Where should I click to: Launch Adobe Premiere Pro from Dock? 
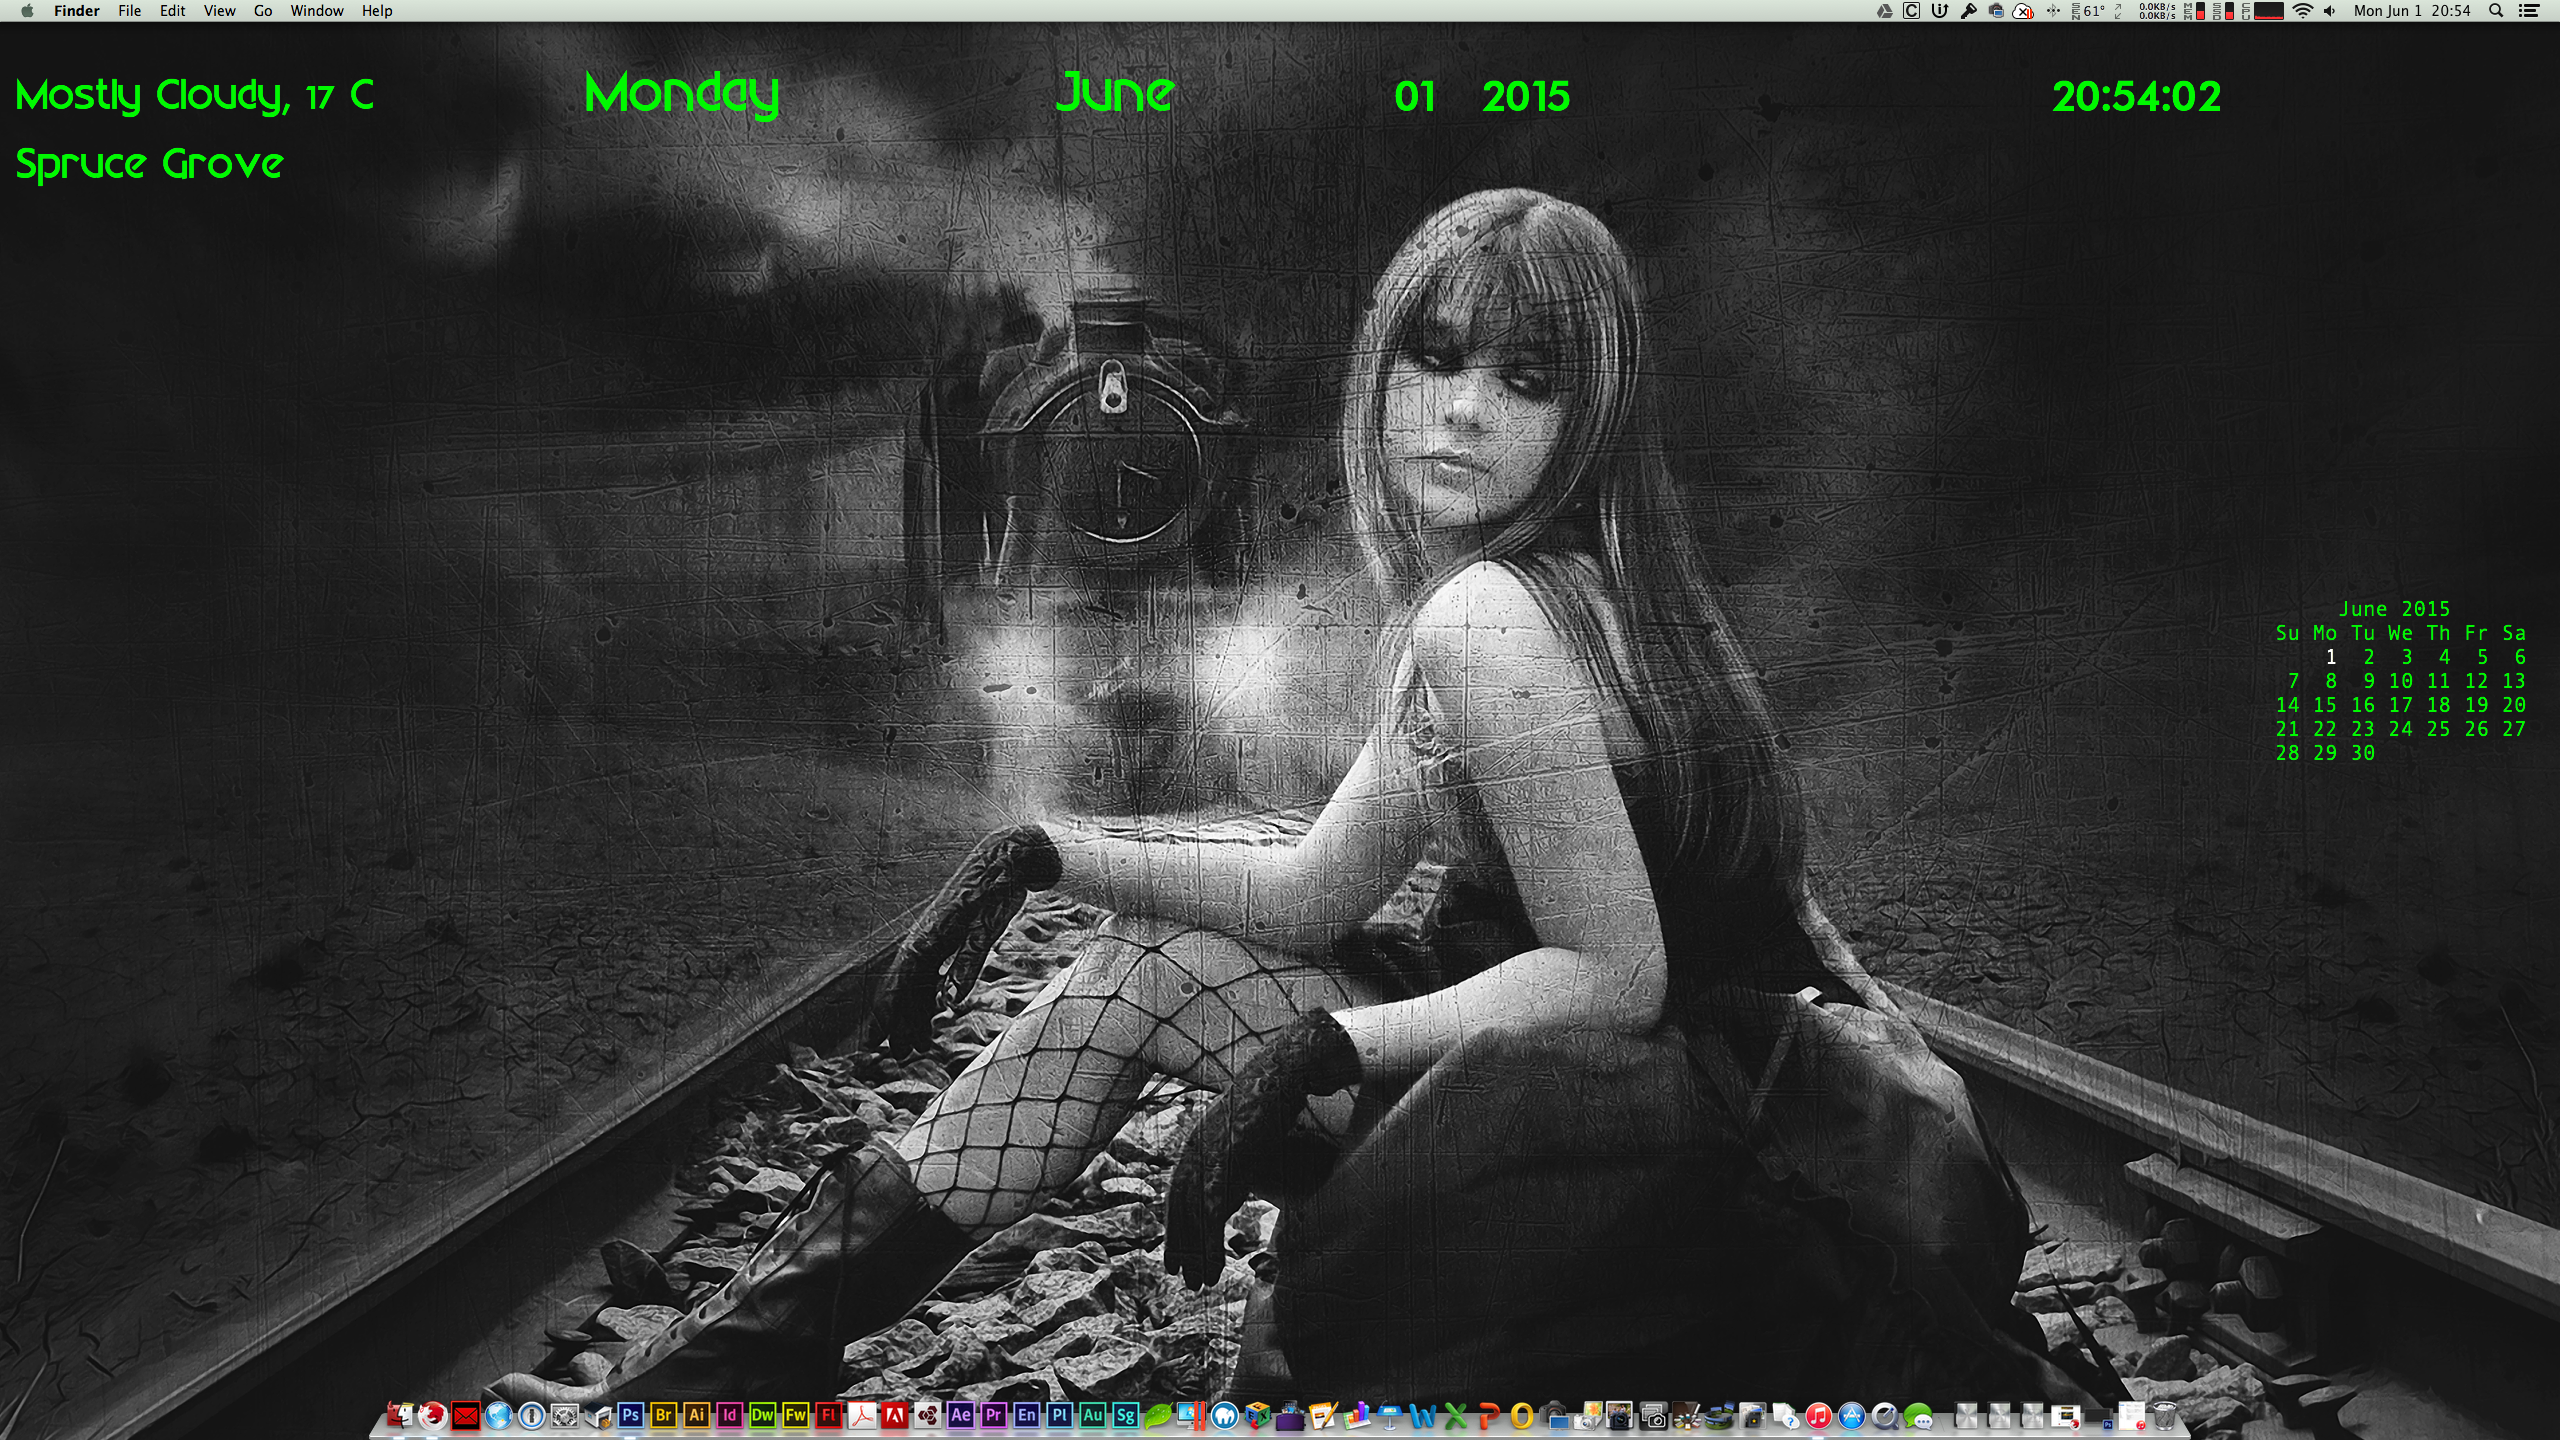[x=993, y=1415]
